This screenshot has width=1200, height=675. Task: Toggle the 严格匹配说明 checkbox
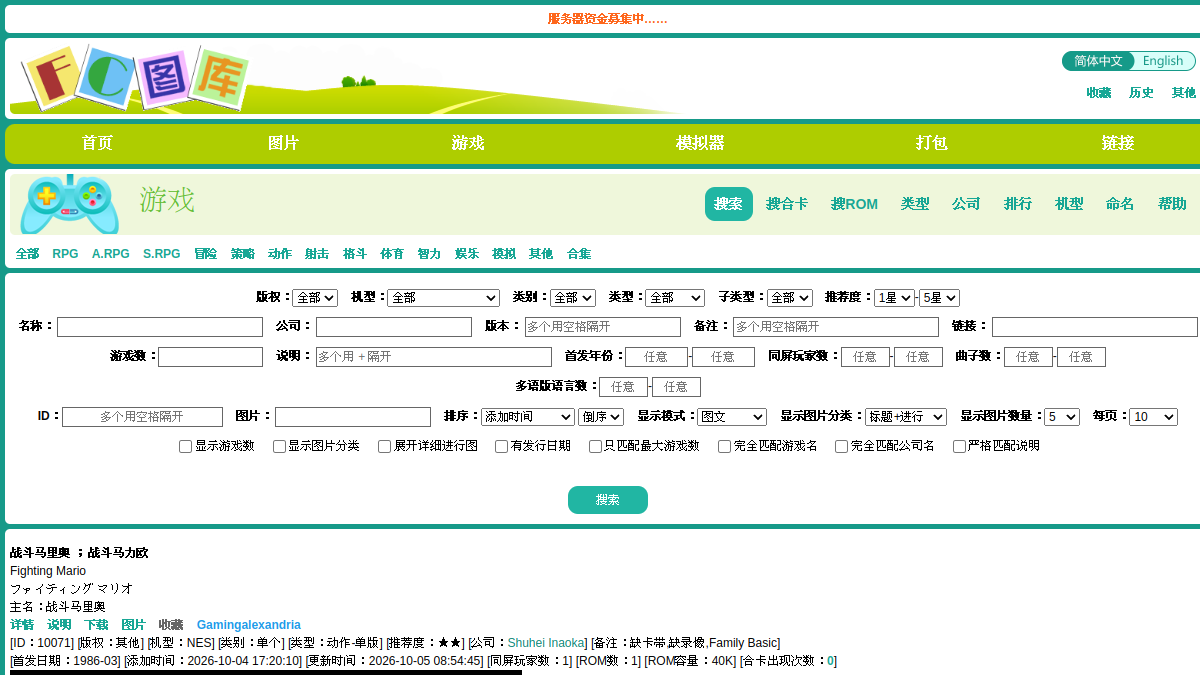[959, 446]
